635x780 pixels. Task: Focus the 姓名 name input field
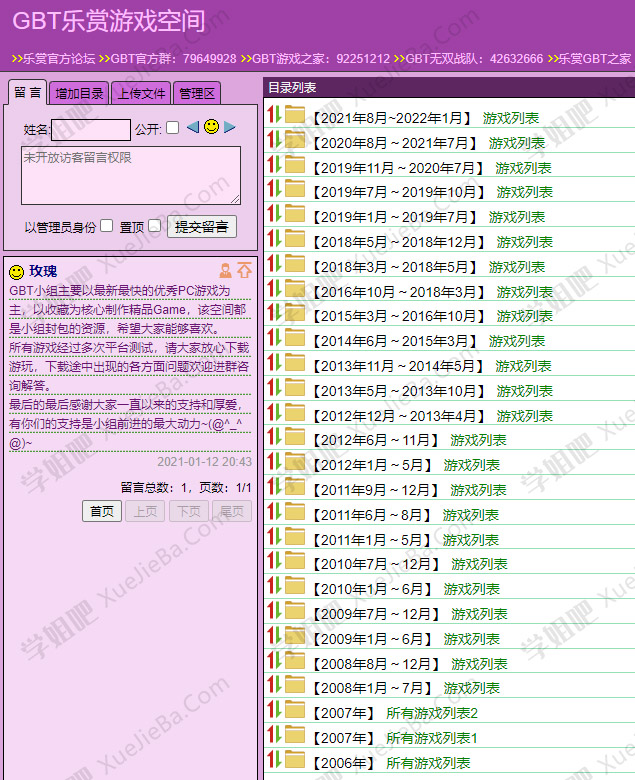point(91,129)
